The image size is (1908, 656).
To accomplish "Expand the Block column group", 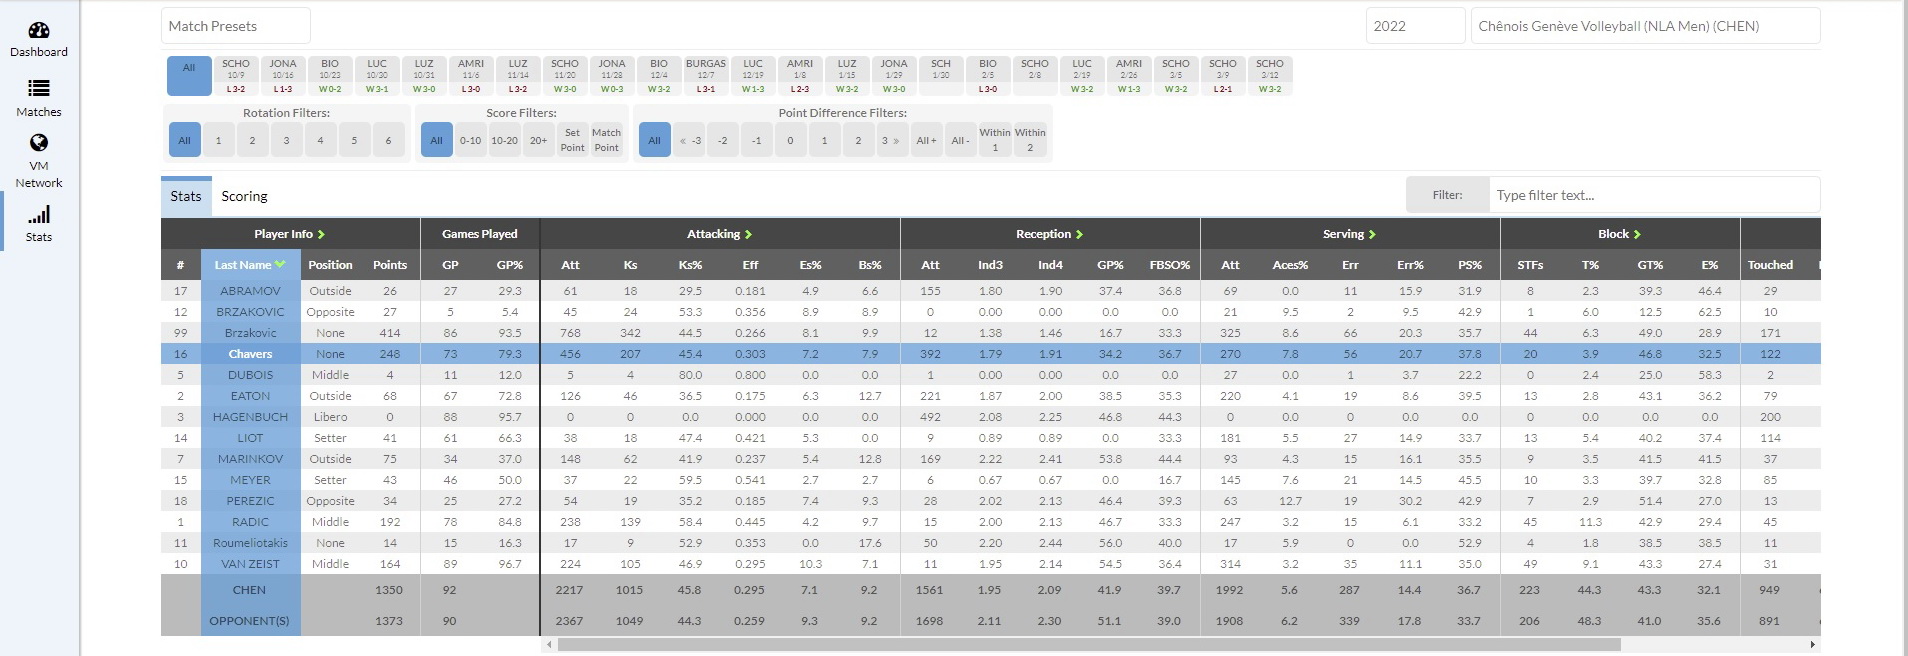I will [1637, 234].
